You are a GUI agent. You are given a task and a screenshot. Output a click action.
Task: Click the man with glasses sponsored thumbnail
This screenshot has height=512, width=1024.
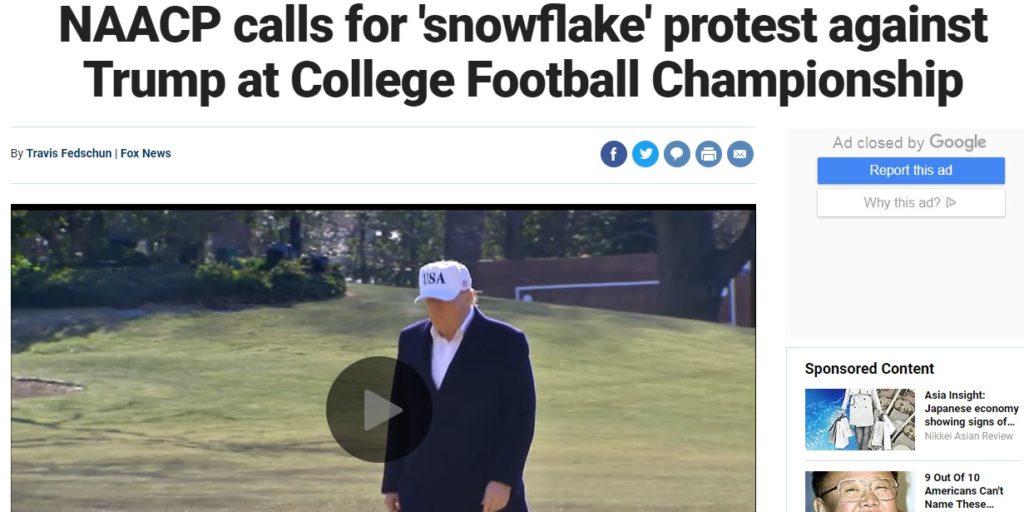click(859, 492)
